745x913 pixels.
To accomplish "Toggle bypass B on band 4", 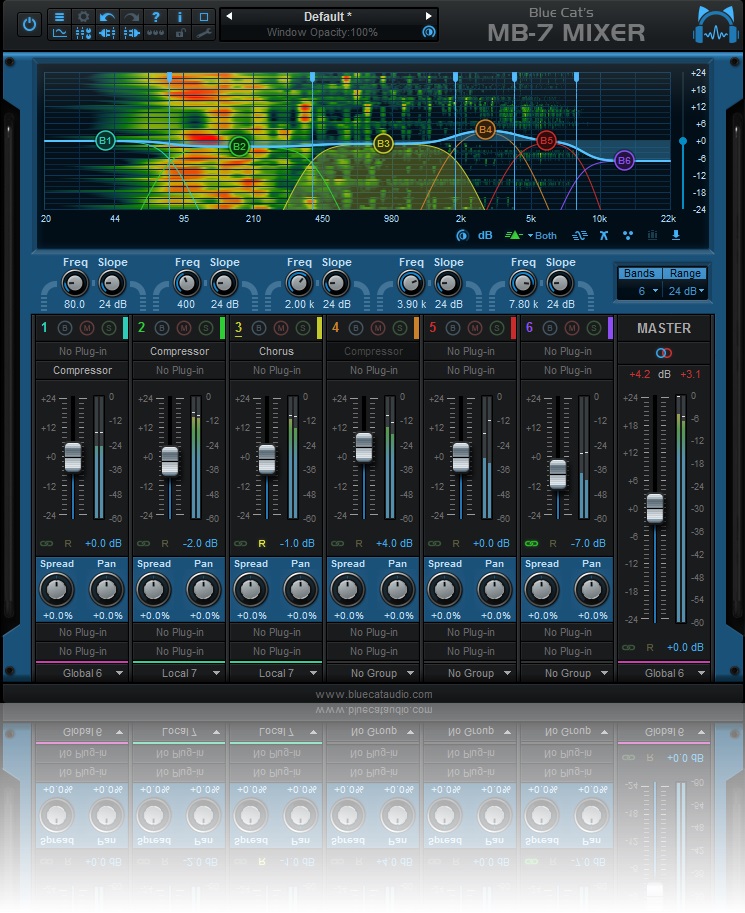I will 356,328.
